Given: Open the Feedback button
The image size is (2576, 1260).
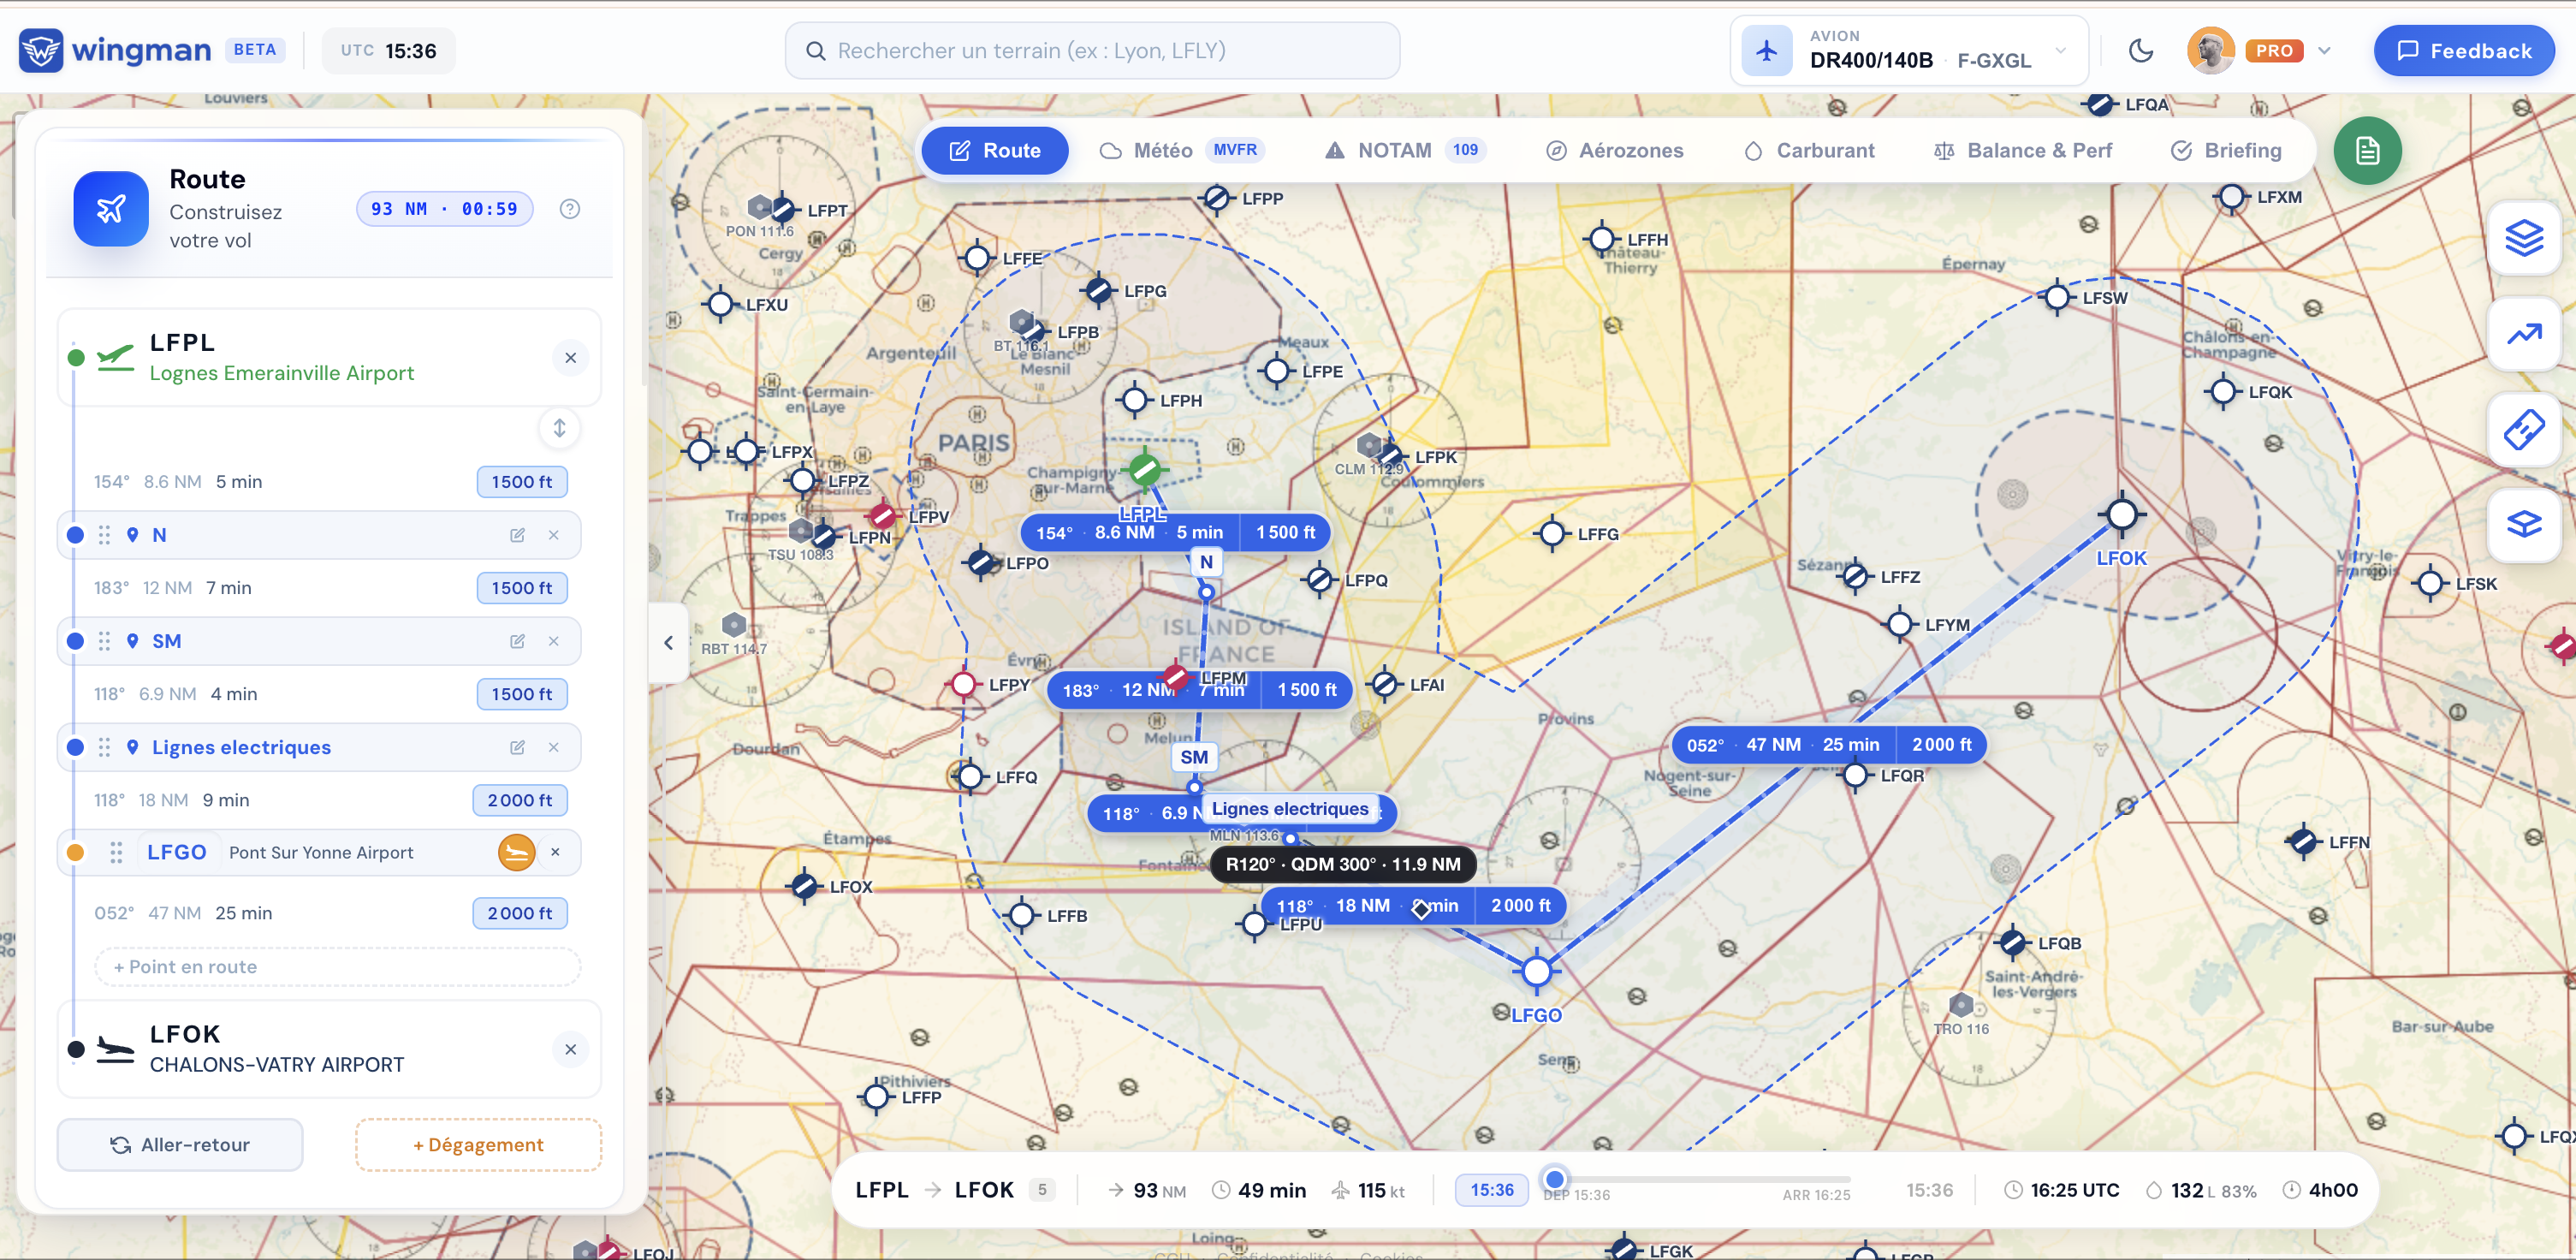Looking at the screenshot, I should click(2464, 51).
